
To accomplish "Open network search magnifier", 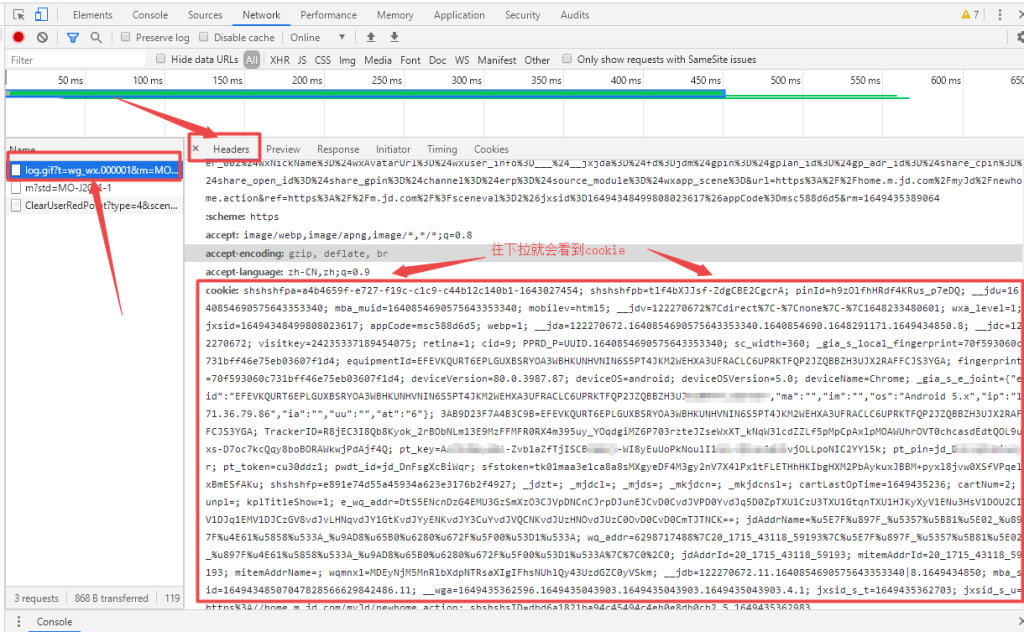I will pyautogui.click(x=96, y=37).
